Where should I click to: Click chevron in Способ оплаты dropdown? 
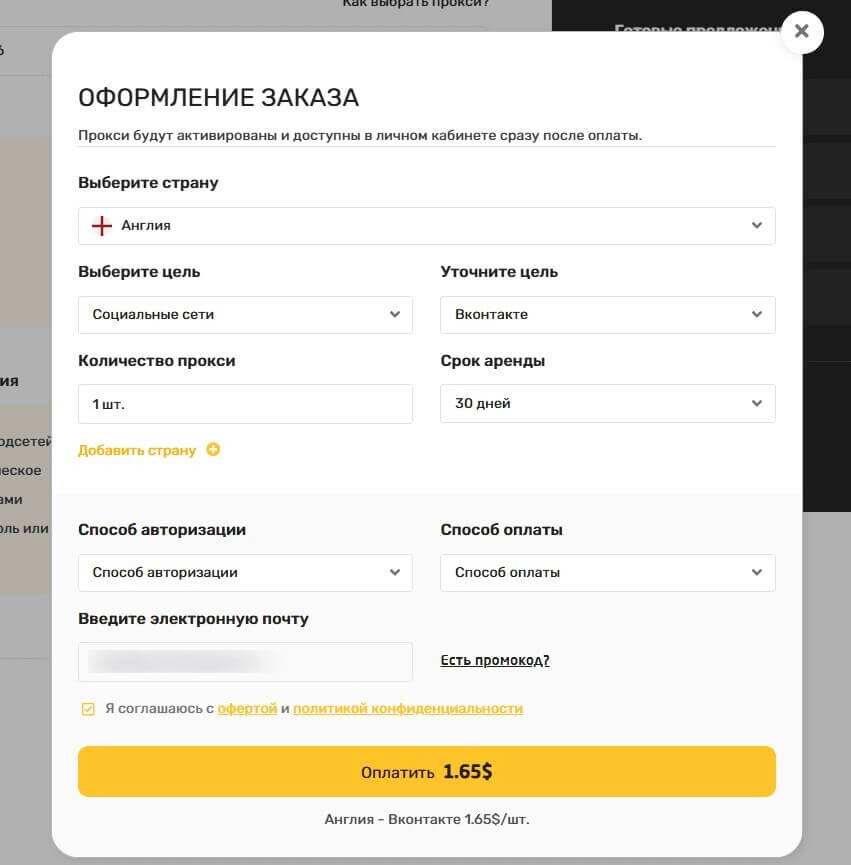click(757, 573)
